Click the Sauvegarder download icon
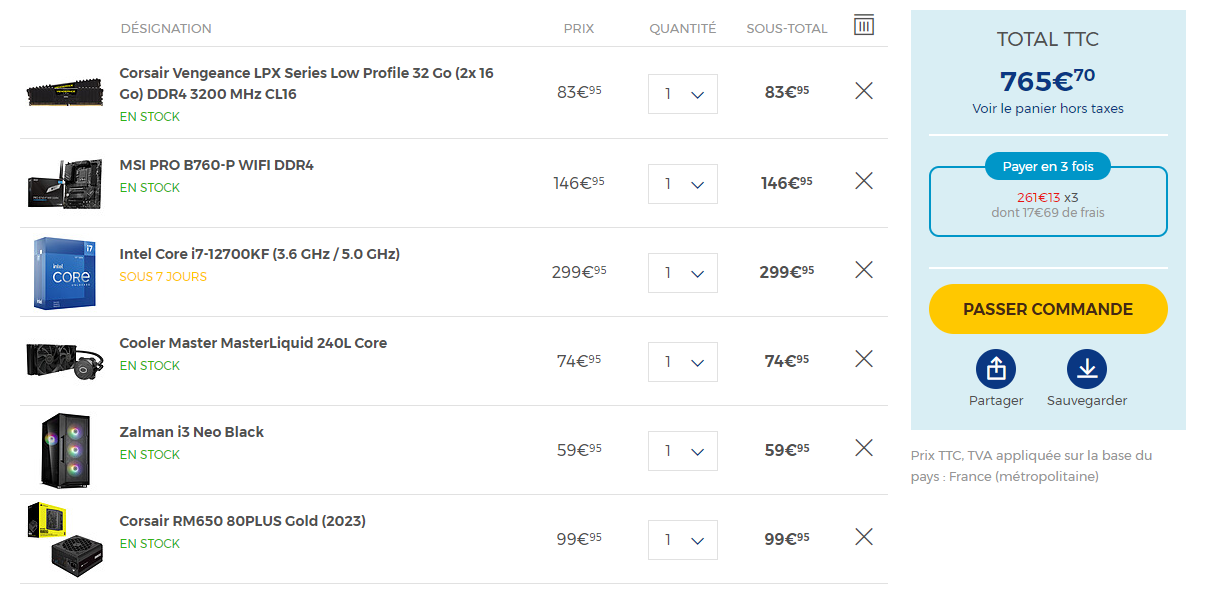Image resolution: width=1208 pixels, height=594 pixels. 1087,370
